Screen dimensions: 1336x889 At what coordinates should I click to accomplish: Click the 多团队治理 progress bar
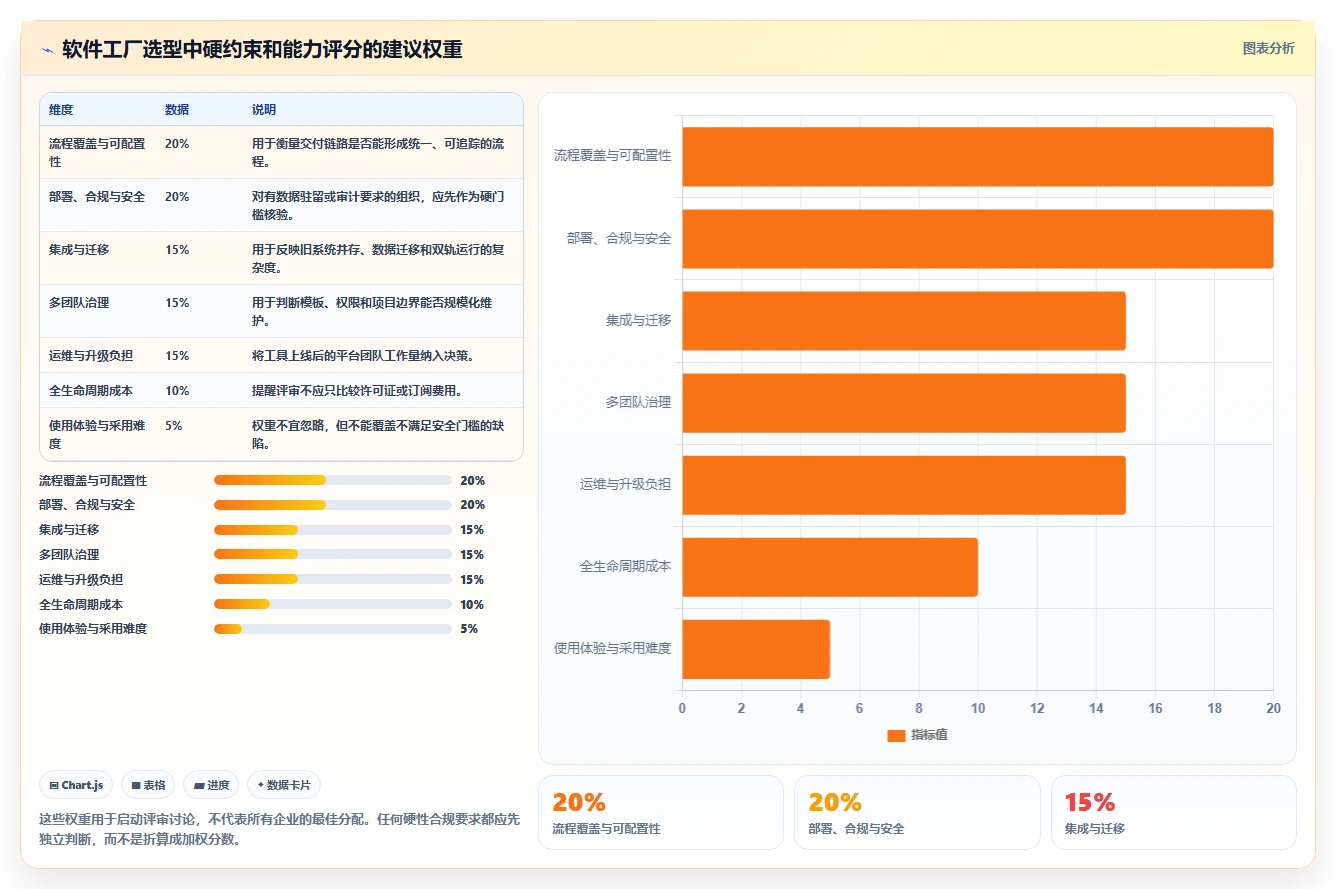[x=333, y=554]
